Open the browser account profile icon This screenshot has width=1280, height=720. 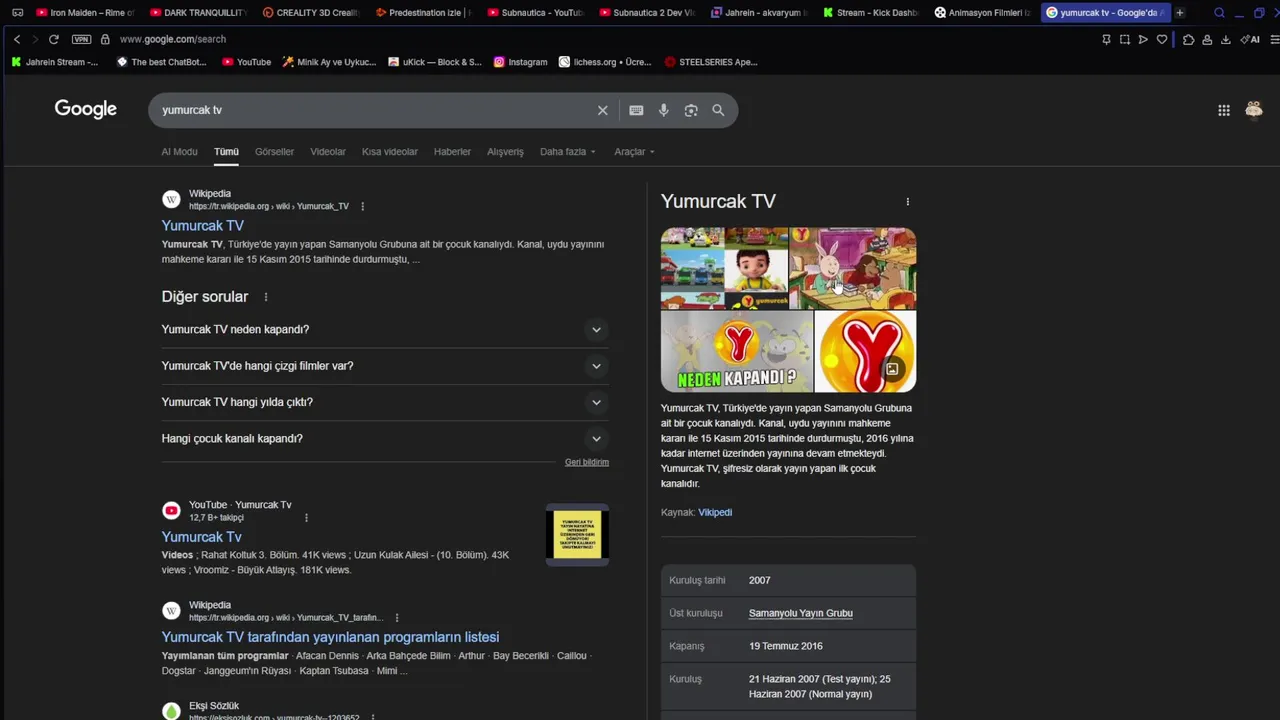coord(1207,39)
